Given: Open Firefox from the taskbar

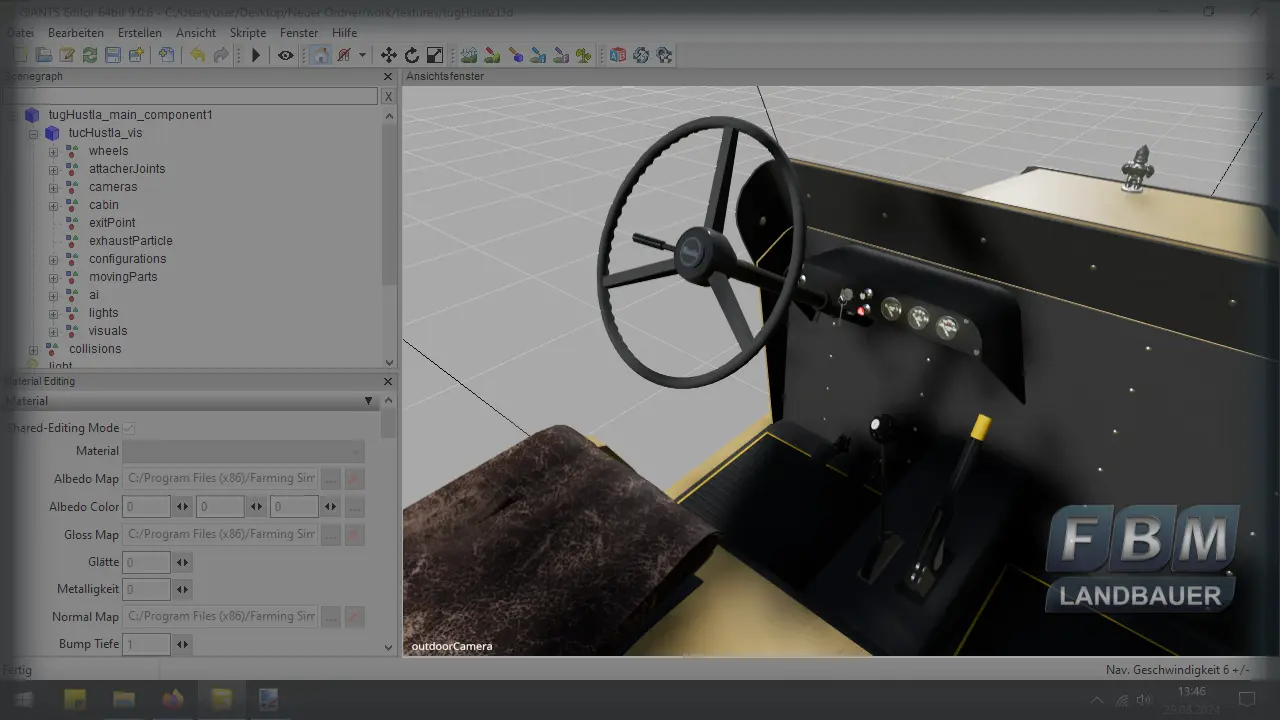Looking at the screenshot, I should (172, 699).
